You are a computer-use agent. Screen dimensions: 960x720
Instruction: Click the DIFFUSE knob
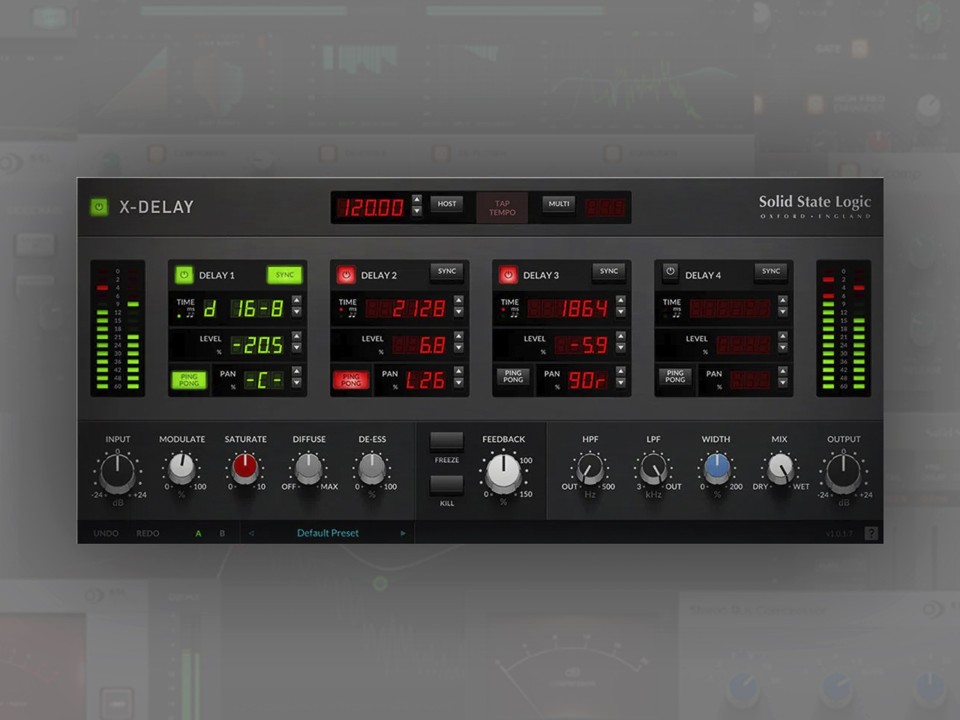(309, 468)
